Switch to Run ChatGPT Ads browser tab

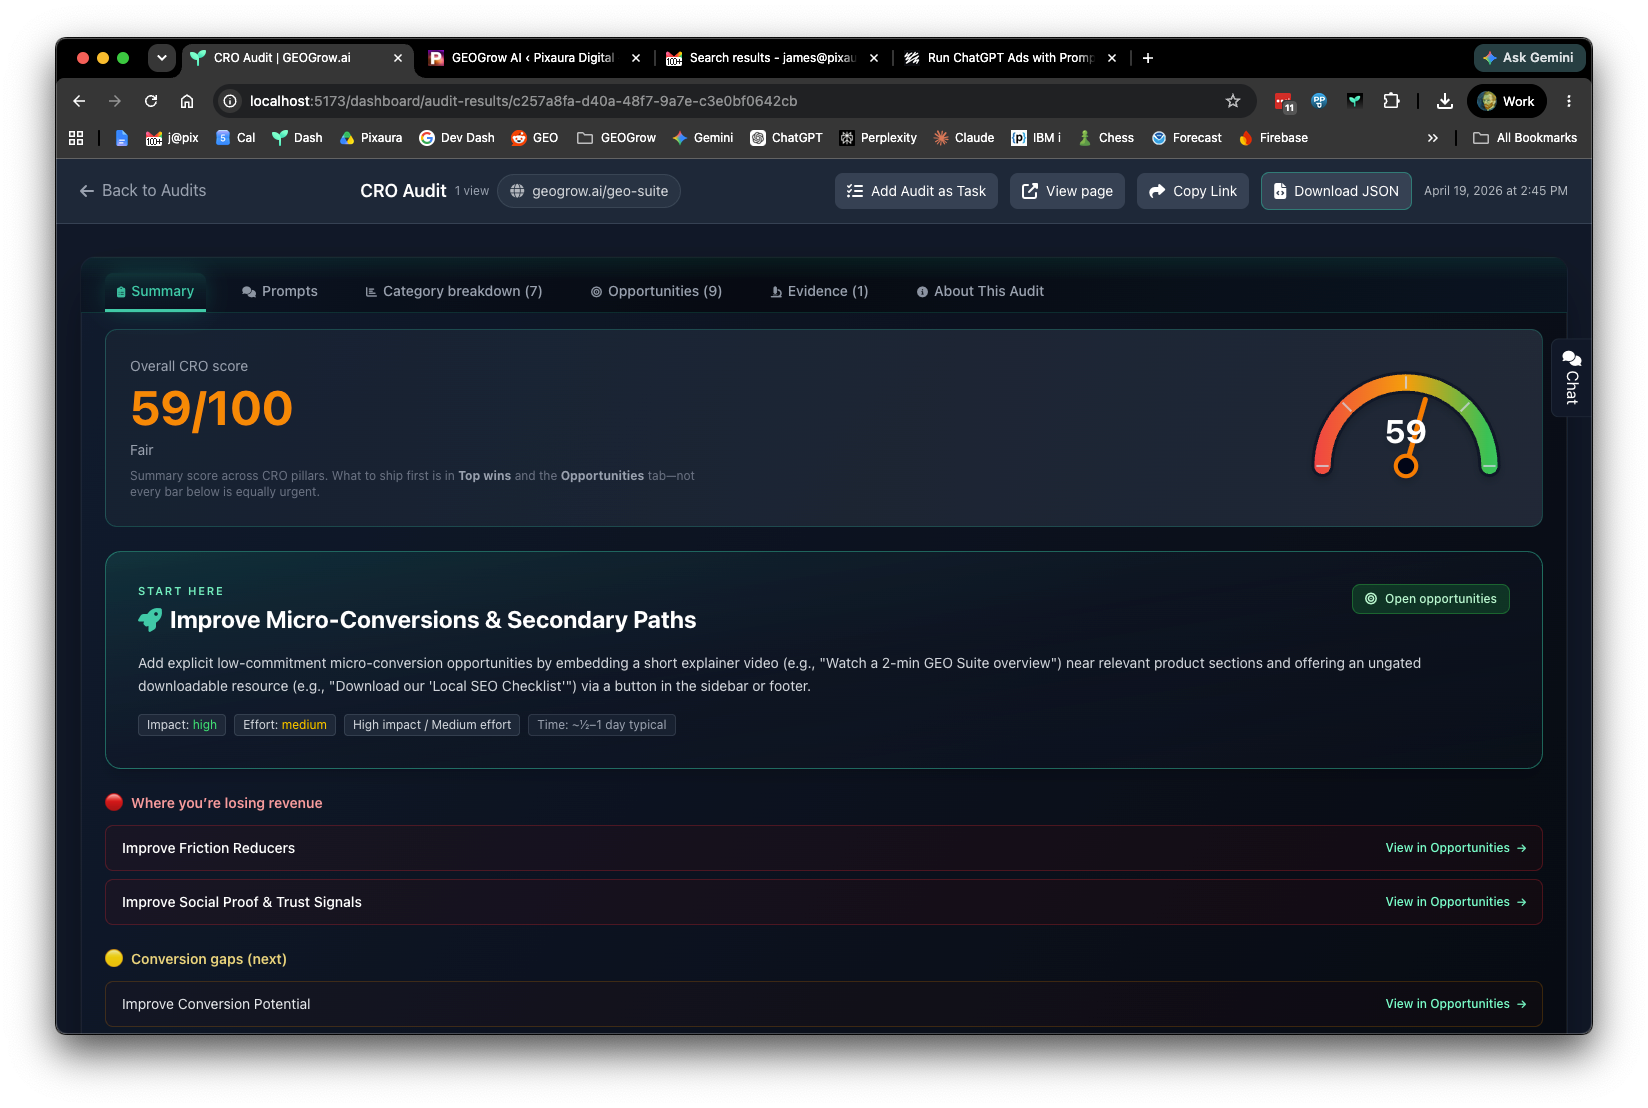tap(1010, 58)
